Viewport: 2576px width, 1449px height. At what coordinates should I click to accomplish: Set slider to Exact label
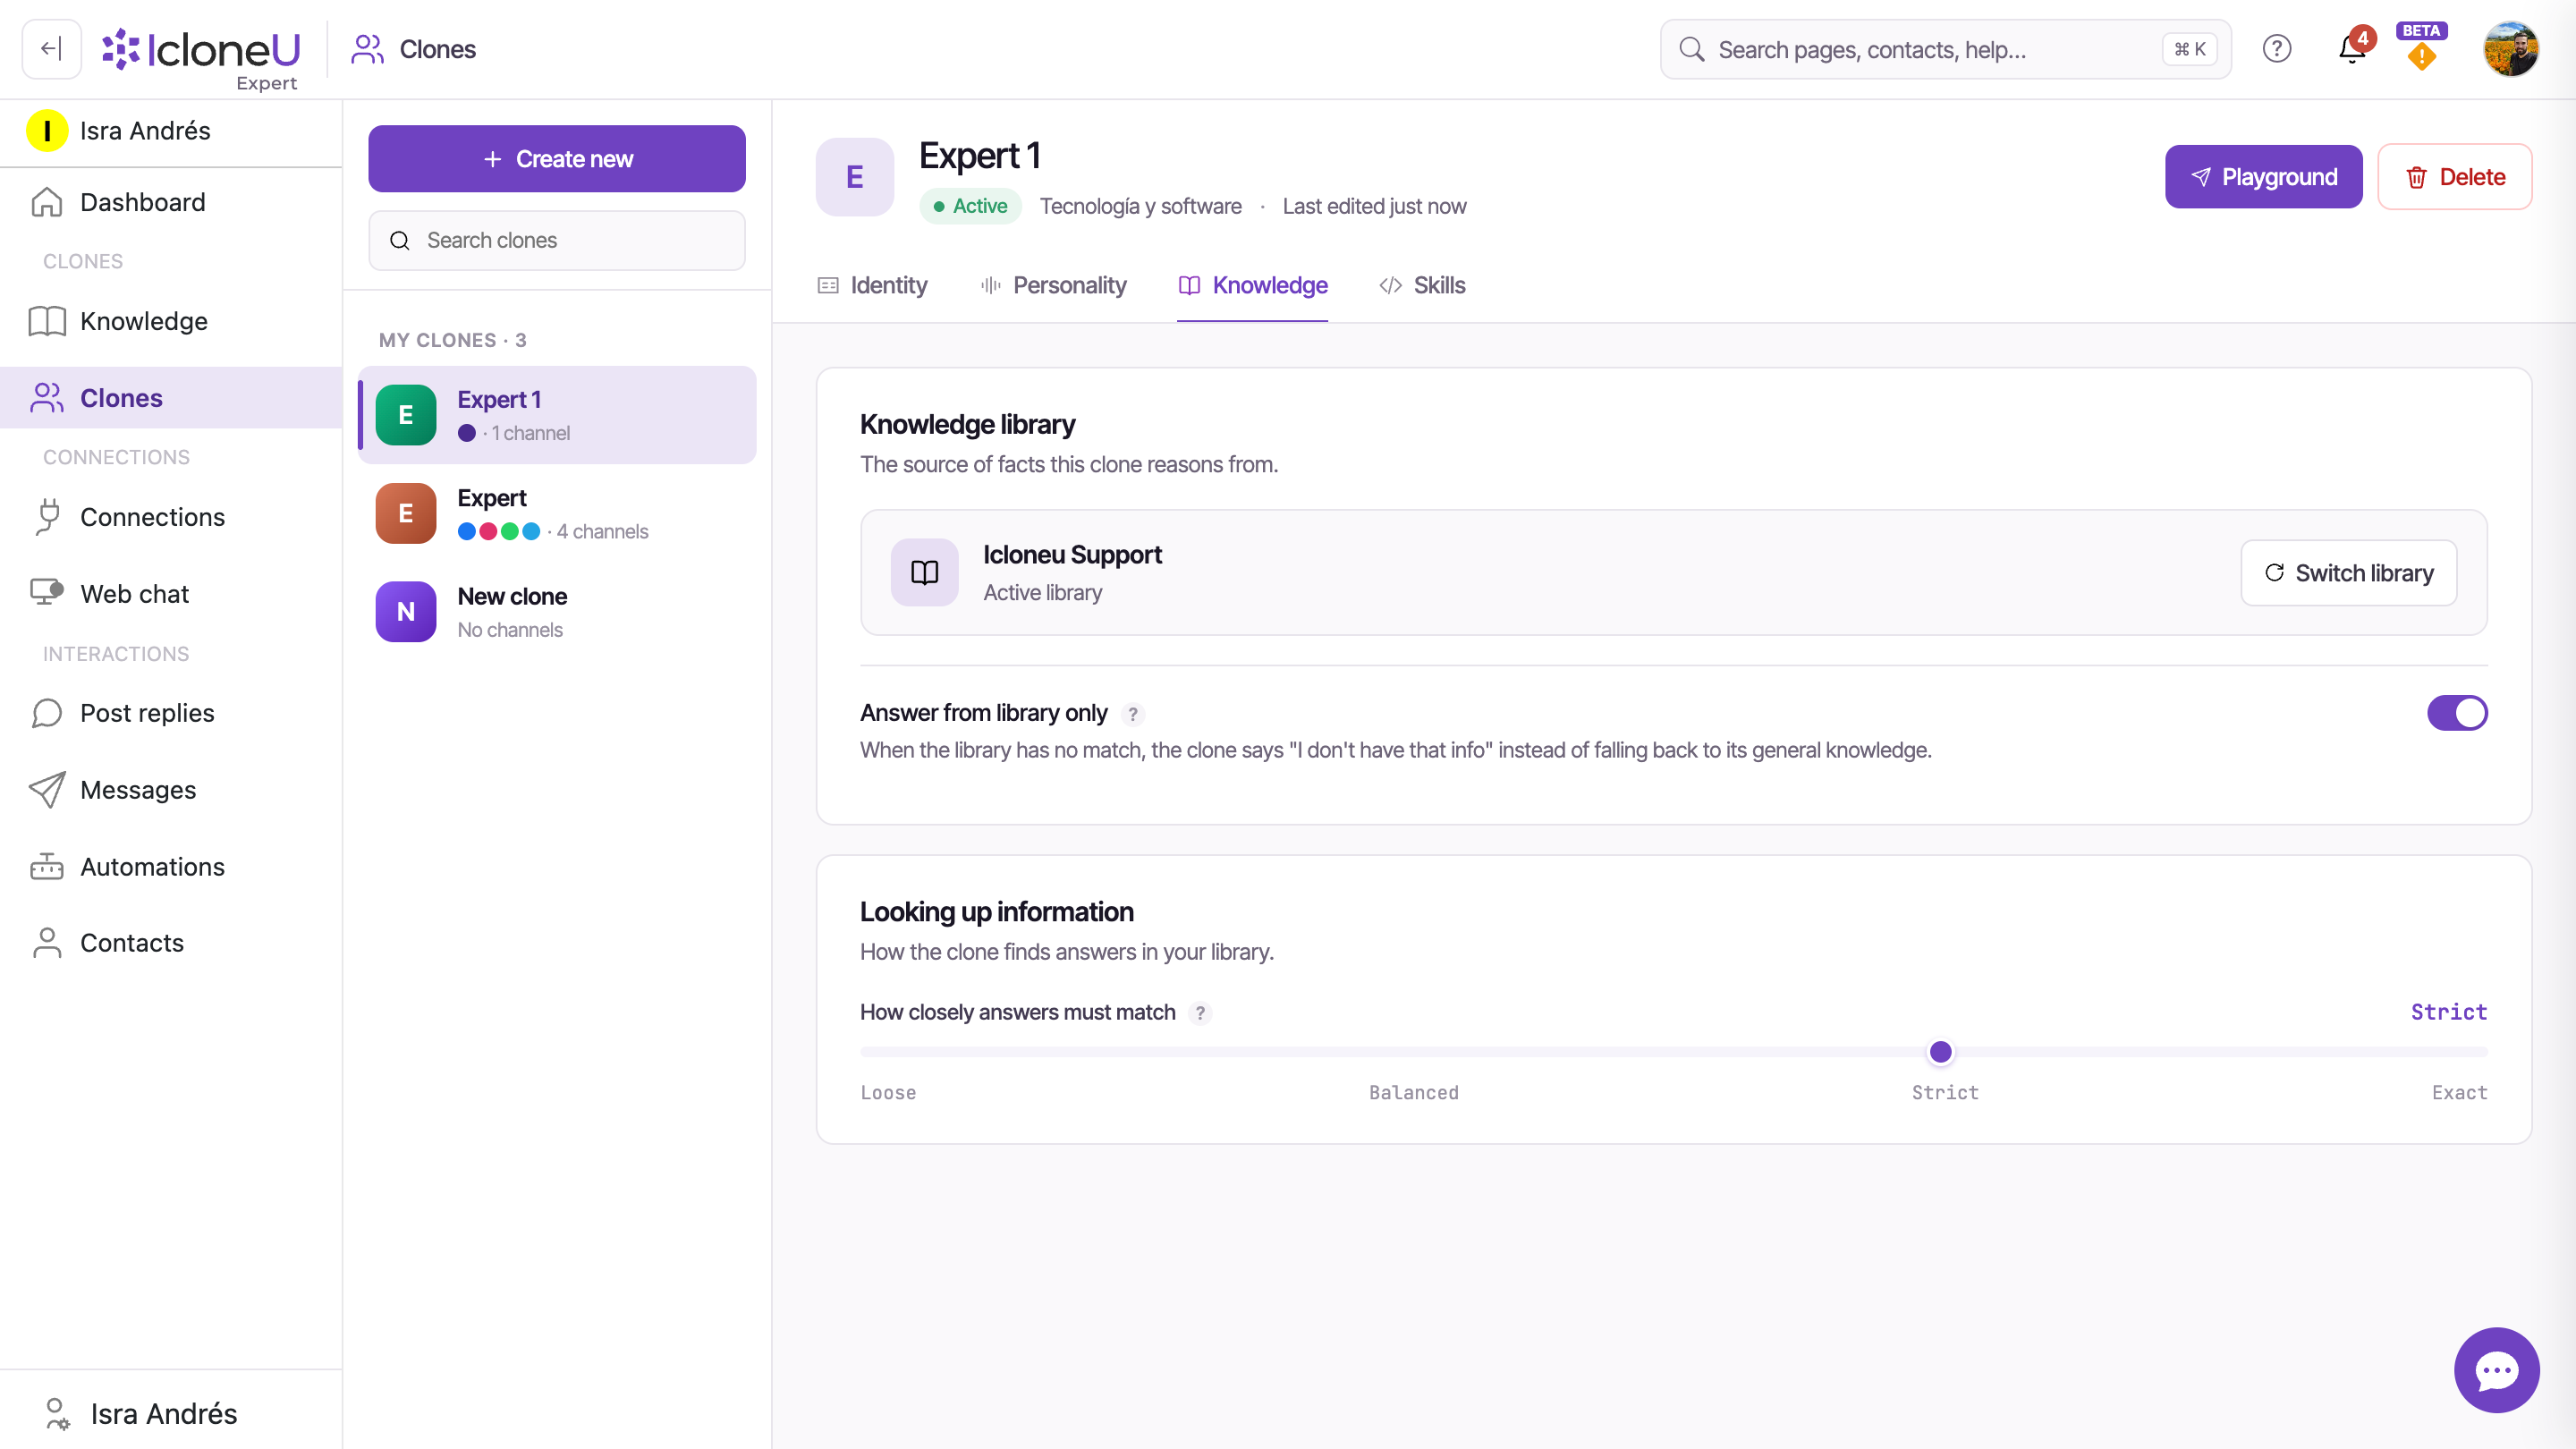(2459, 1093)
